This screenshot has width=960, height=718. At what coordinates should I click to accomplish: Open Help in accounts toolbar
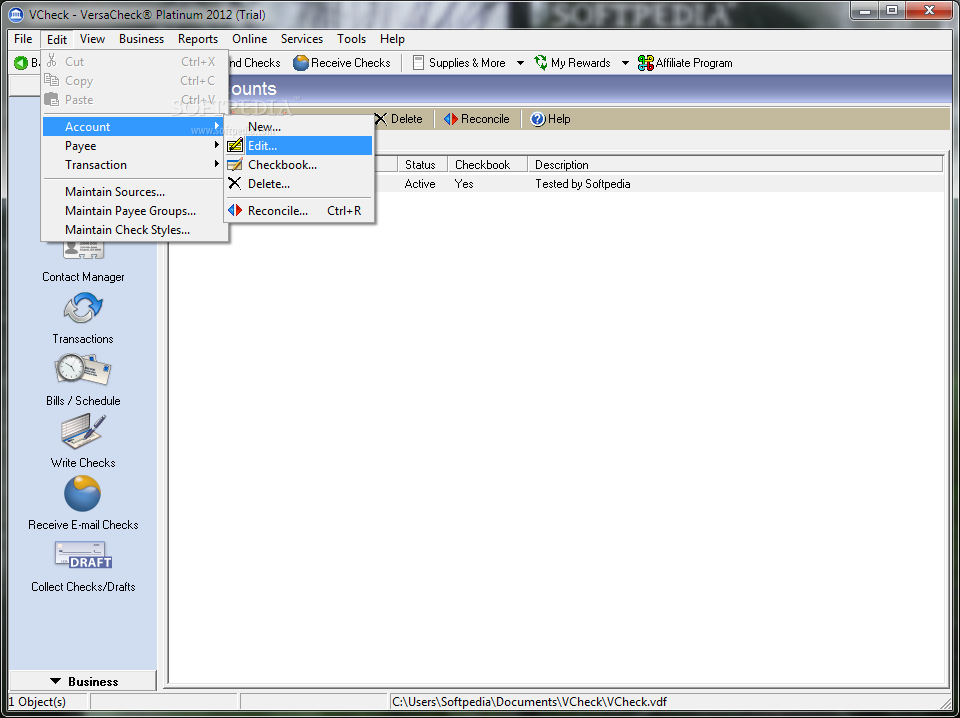pyautogui.click(x=550, y=119)
